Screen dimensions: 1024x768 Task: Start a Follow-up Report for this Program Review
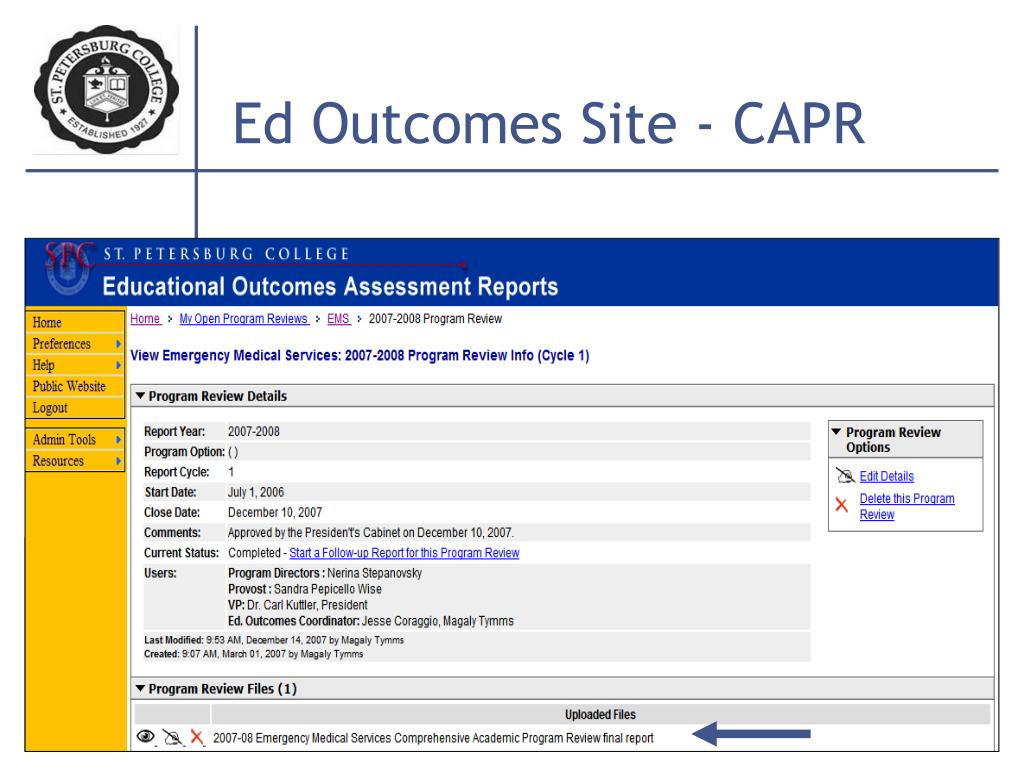pos(404,552)
